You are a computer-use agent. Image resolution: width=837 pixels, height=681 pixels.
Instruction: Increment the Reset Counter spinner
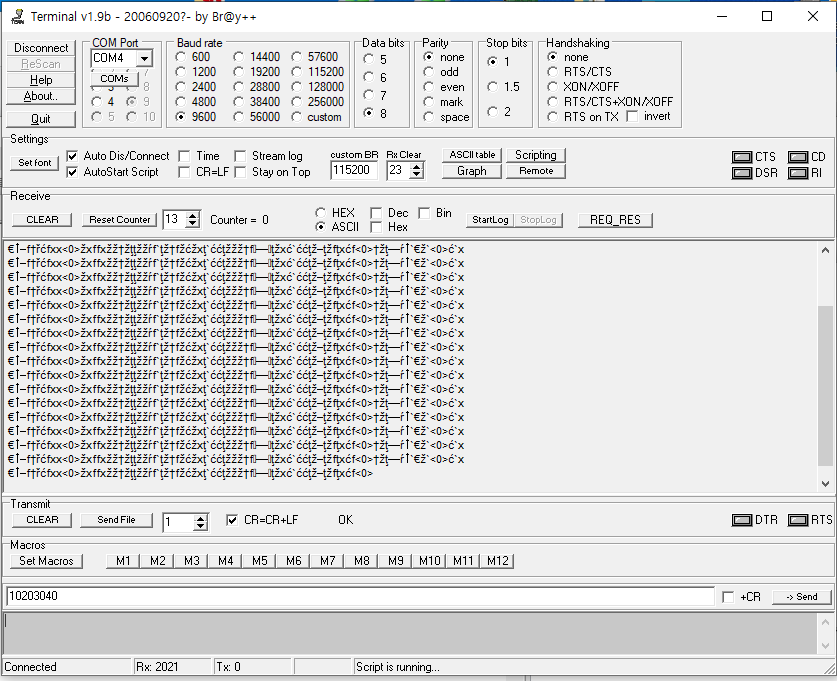pos(193,215)
